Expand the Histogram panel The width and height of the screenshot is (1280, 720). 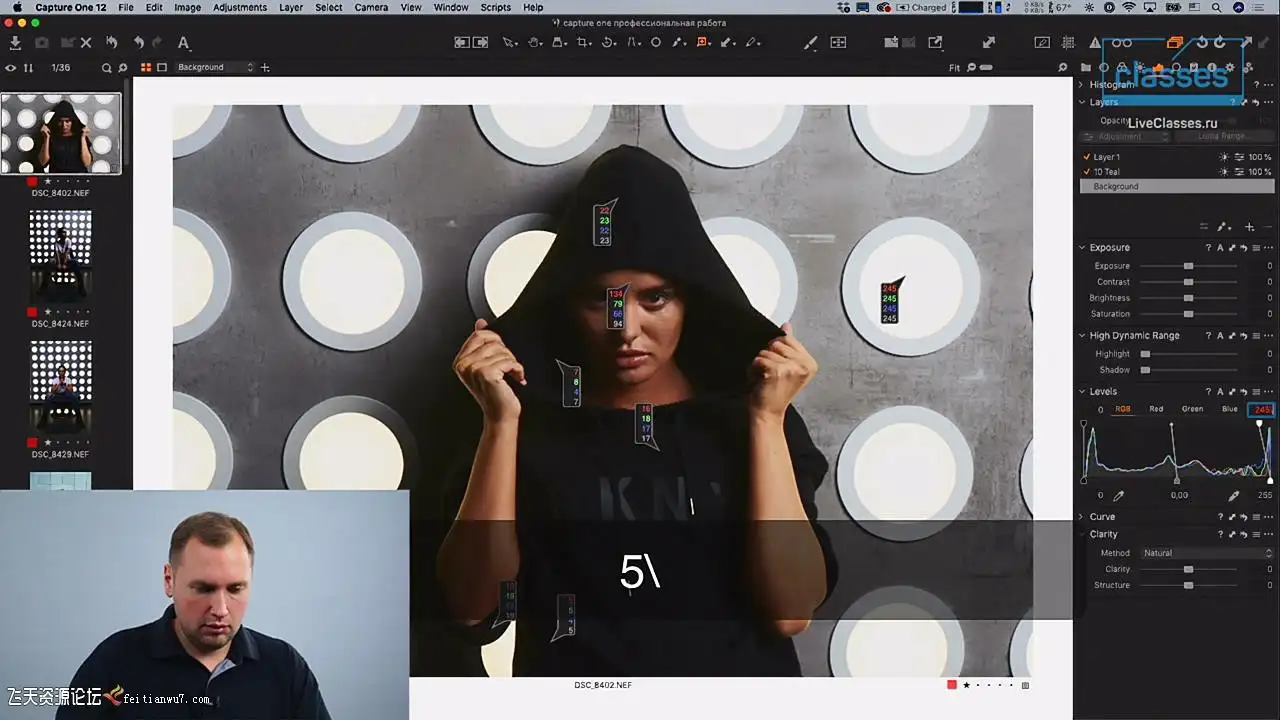point(1082,84)
